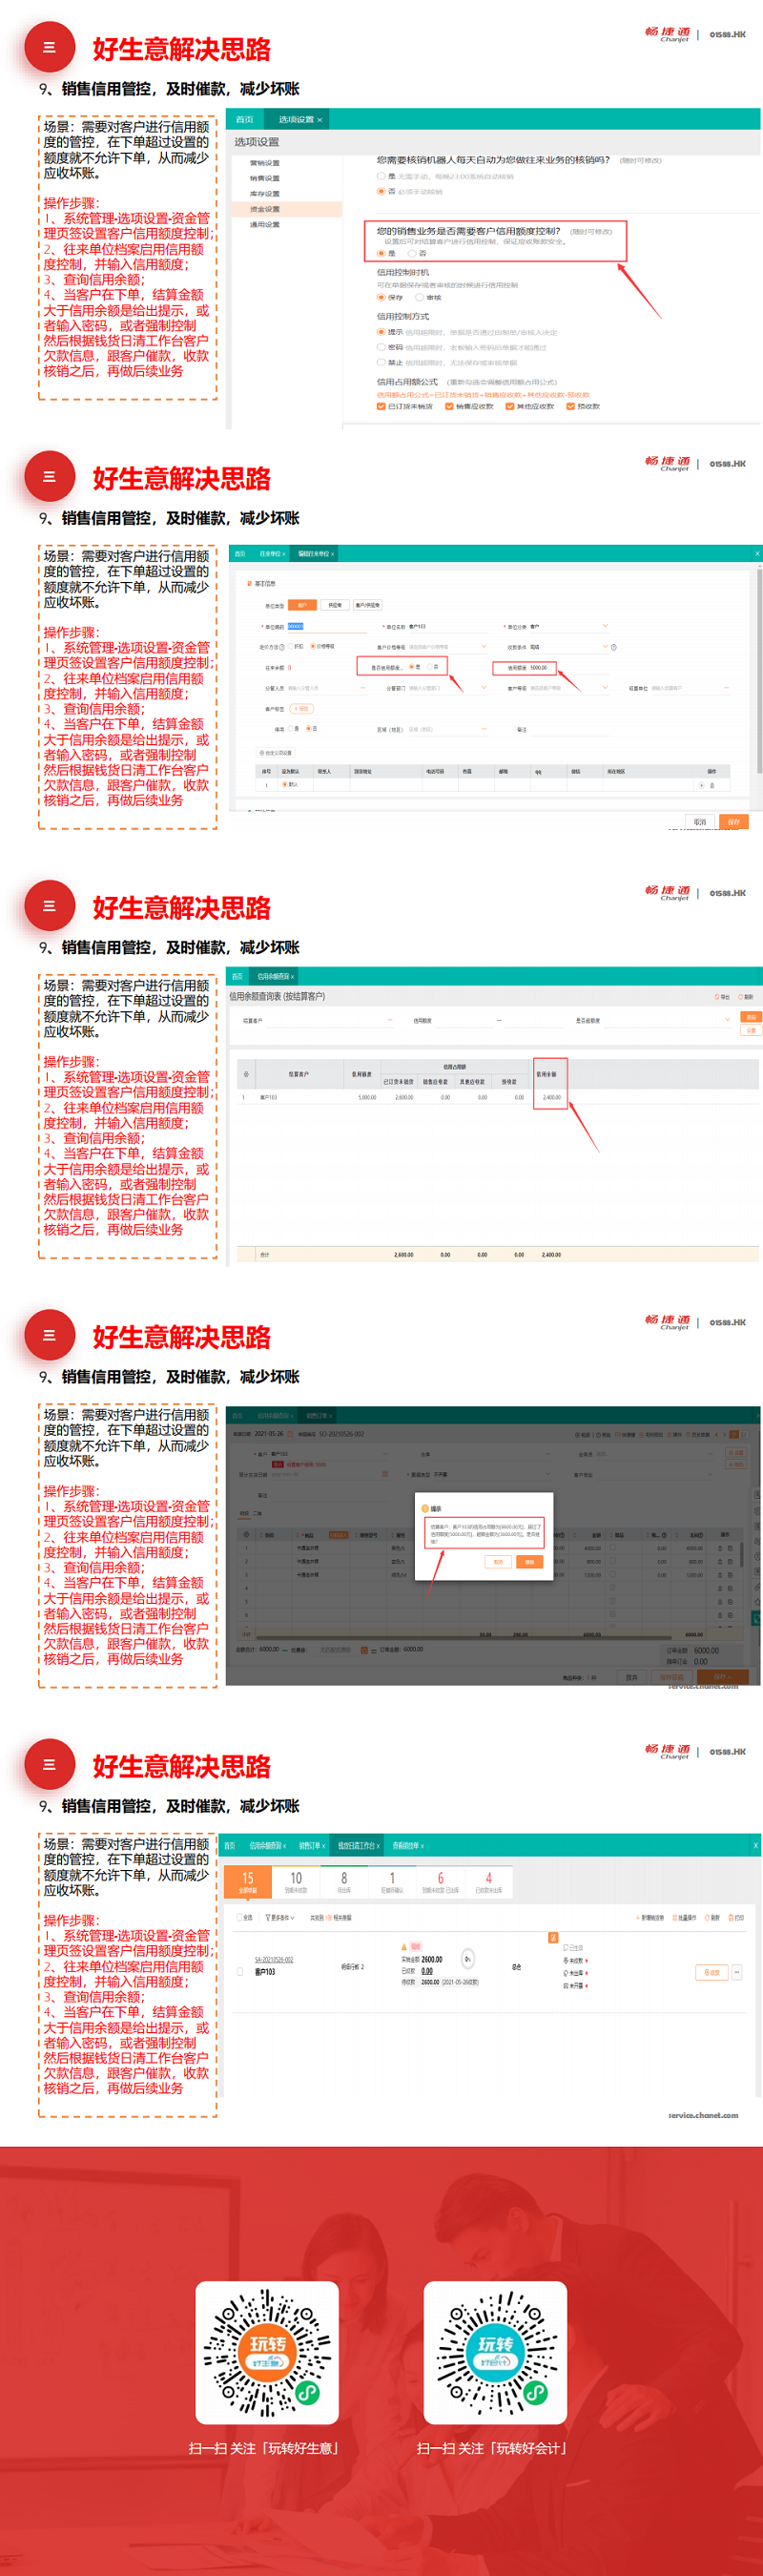Open 通用设置 in the options sidebar
The width and height of the screenshot is (763, 2576).
pos(265,224)
